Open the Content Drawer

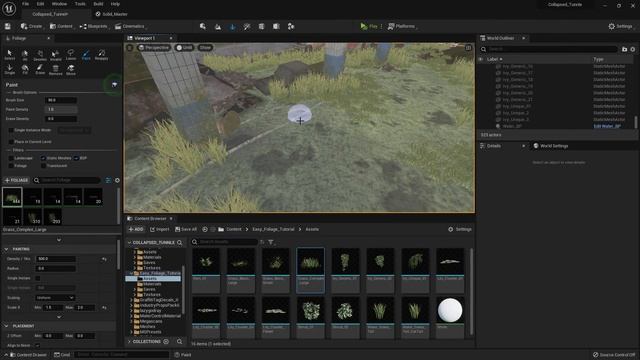click(x=28, y=355)
